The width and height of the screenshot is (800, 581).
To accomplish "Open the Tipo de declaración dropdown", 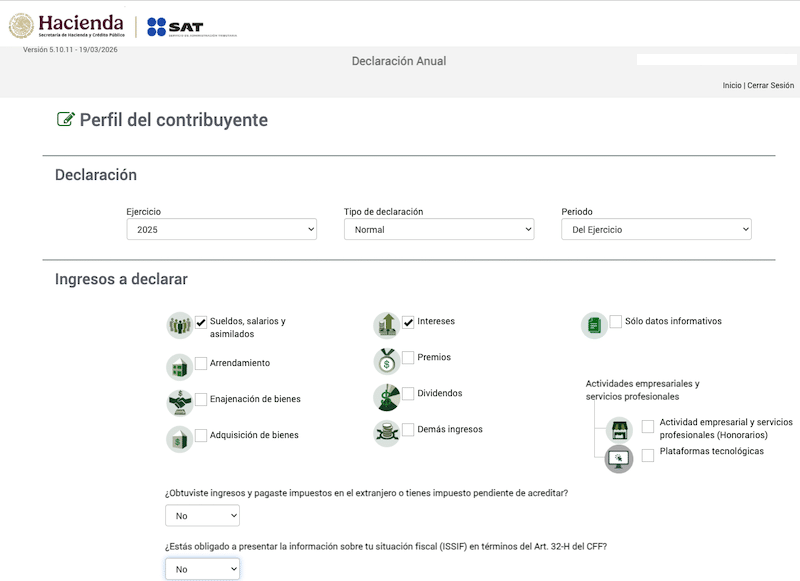I will point(439,230).
